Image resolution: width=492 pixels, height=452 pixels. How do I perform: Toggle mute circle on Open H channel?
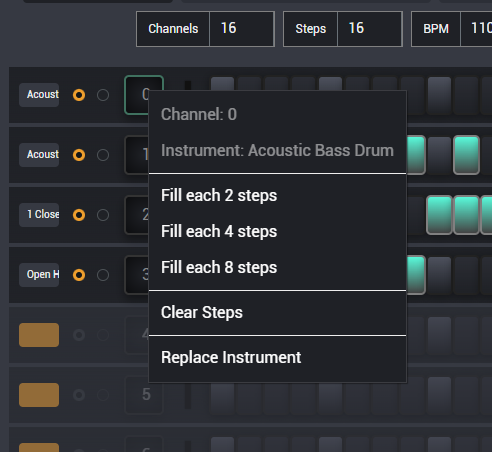pyautogui.click(x=79, y=275)
